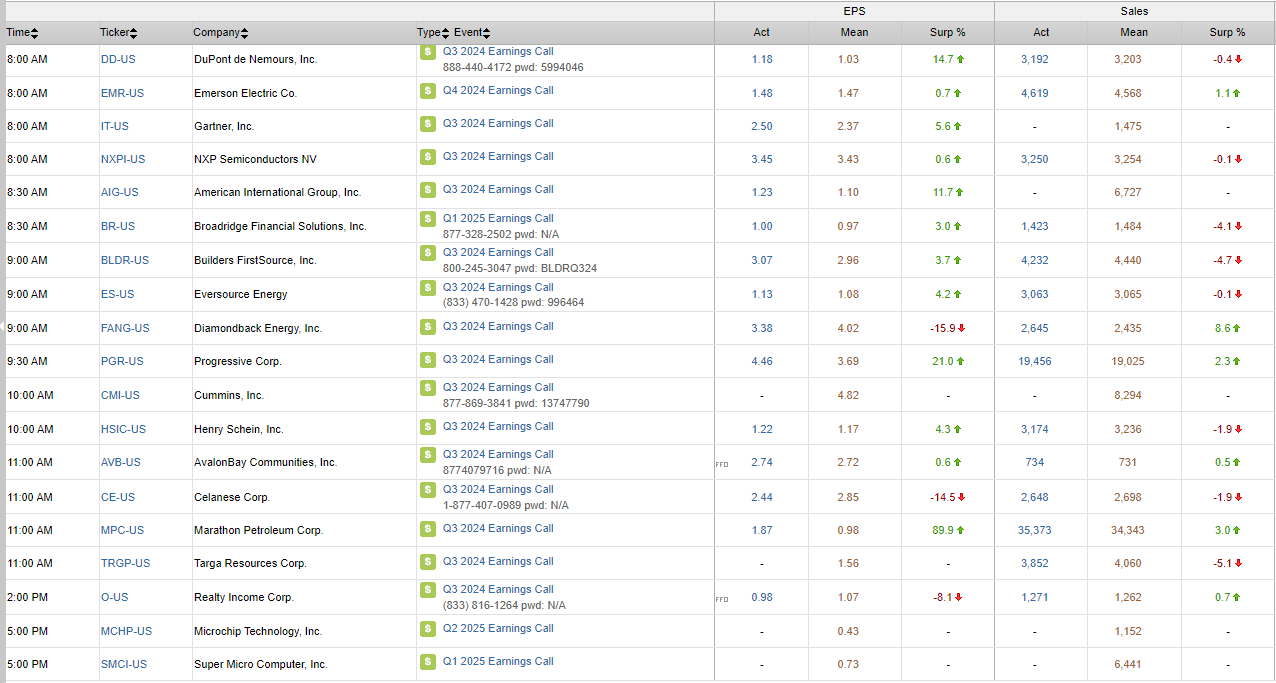Screen dimensions: 1276x683
Task: Click the event icon for Eversource Energy
Action: point(427,288)
